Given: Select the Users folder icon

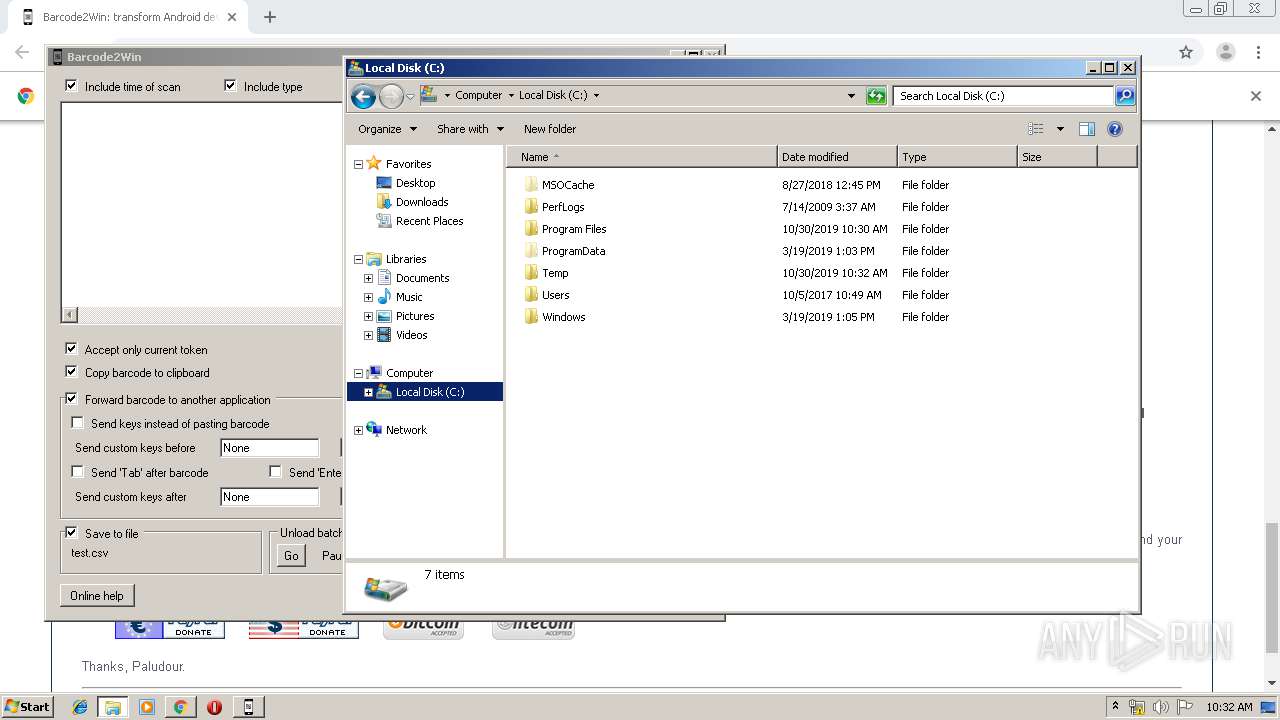Looking at the screenshot, I should (x=531, y=295).
